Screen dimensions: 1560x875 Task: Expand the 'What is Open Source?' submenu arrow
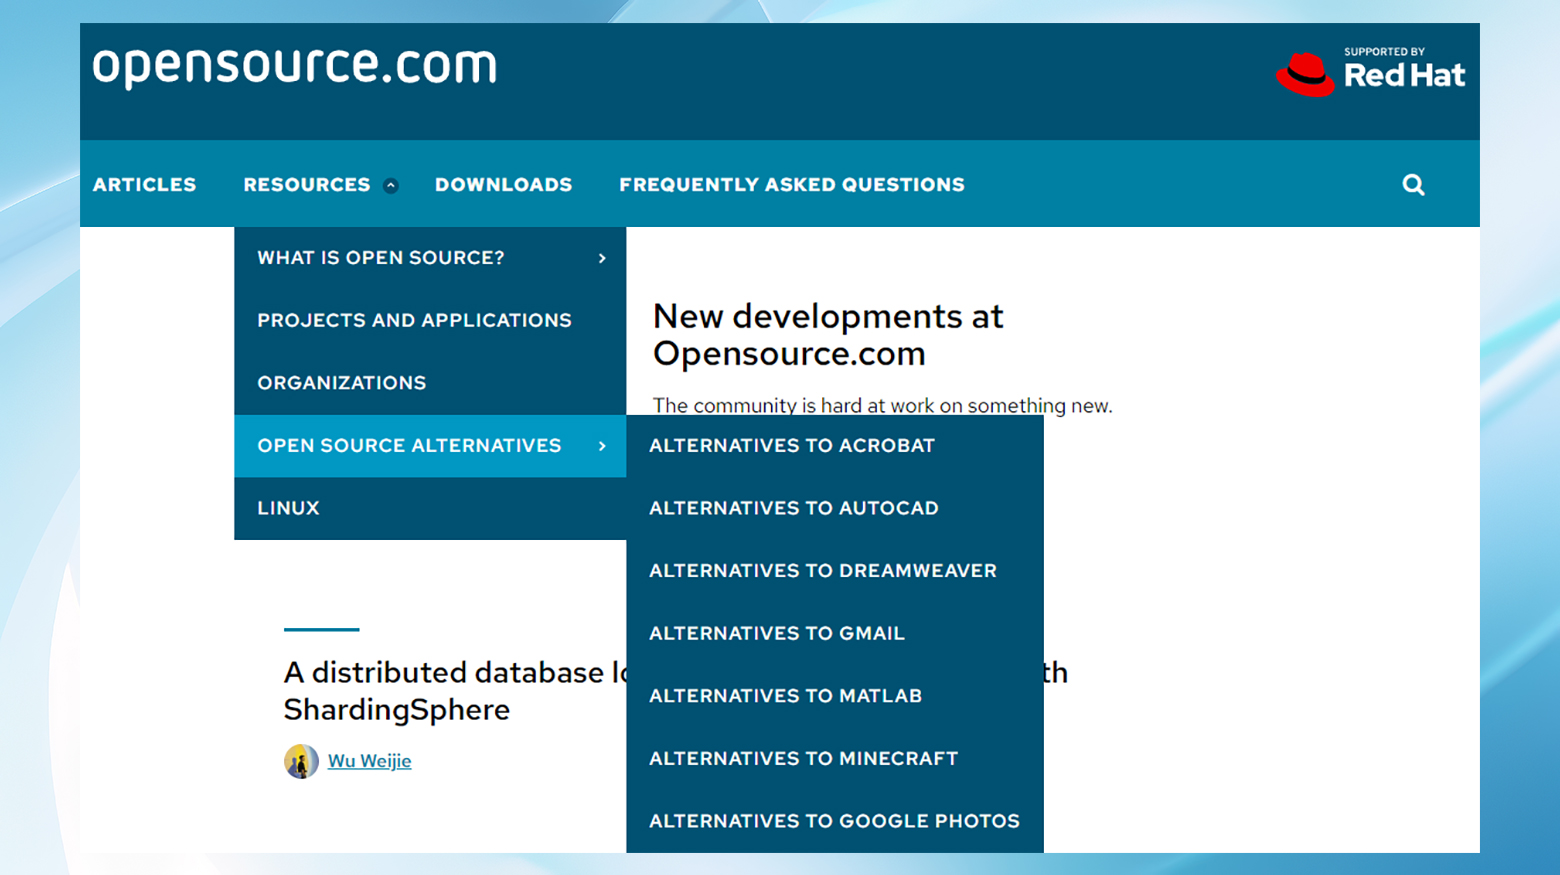pos(602,258)
